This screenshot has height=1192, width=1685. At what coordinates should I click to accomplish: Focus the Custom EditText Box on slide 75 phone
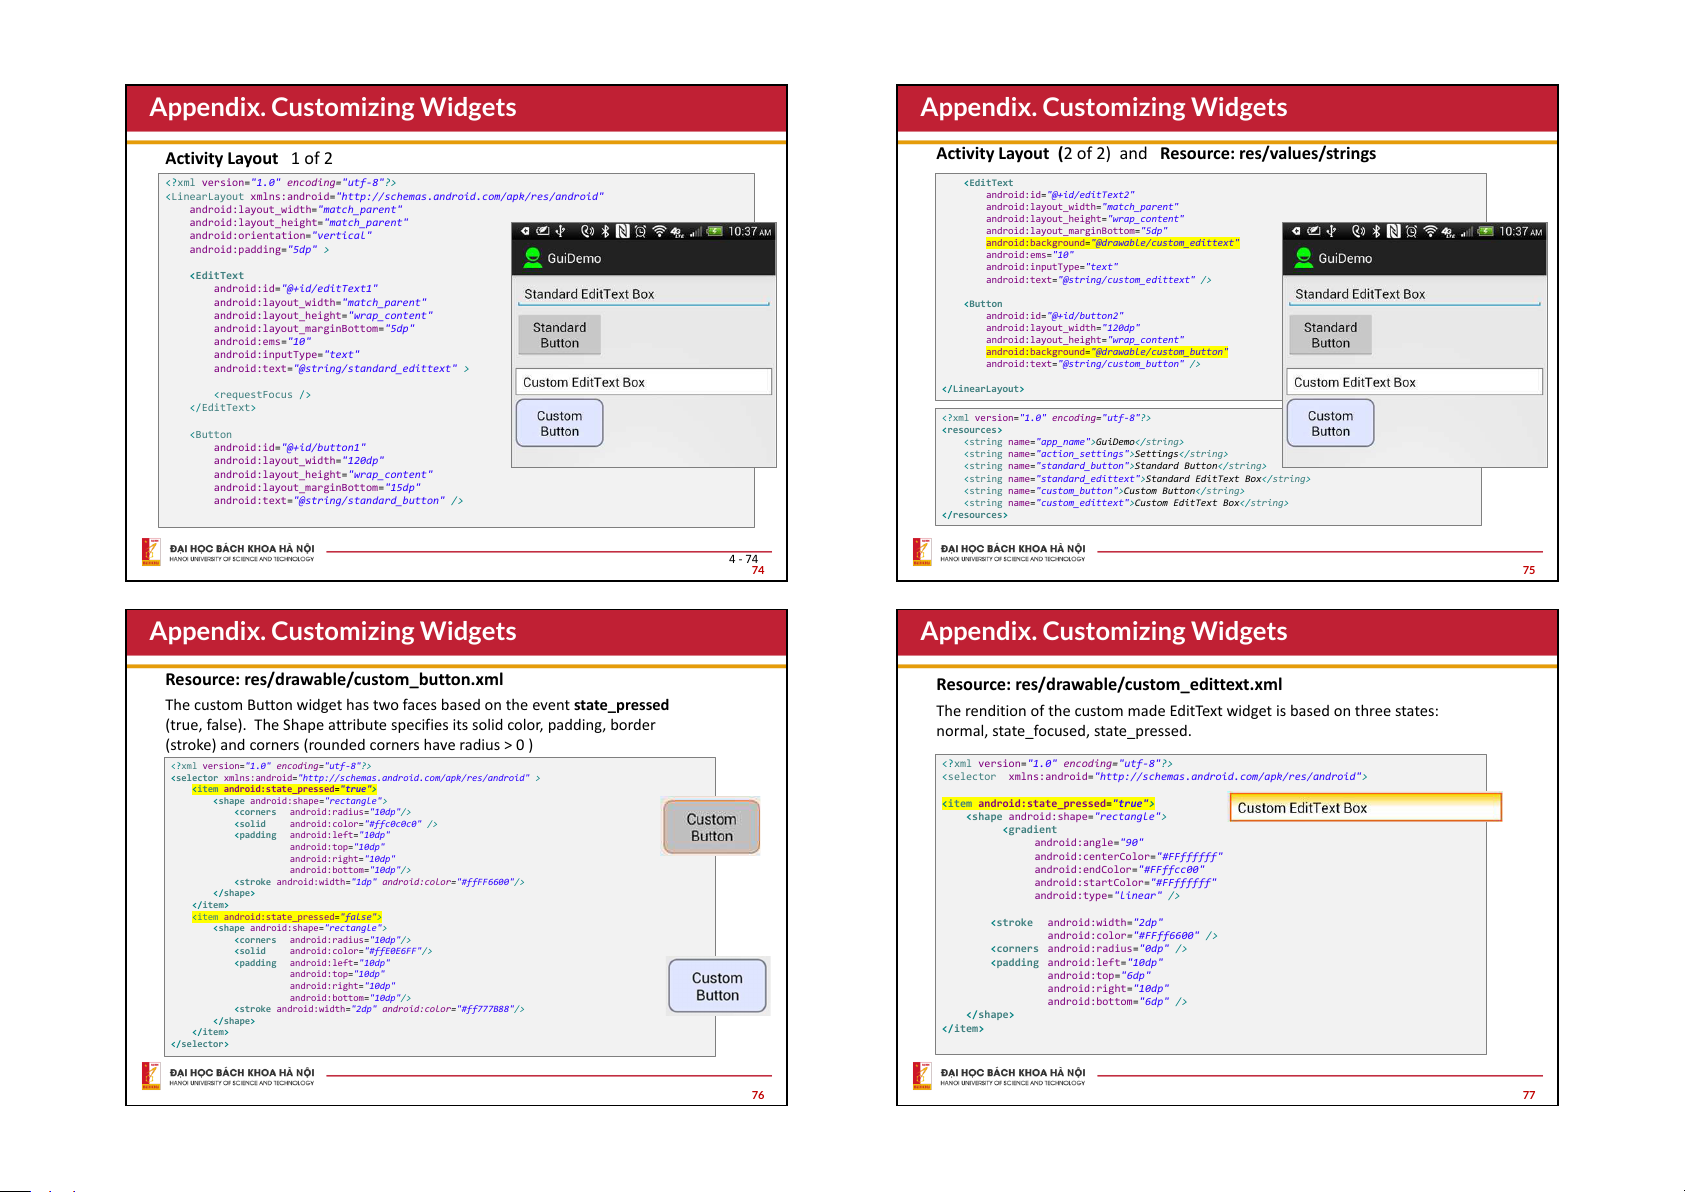[x=1414, y=382]
